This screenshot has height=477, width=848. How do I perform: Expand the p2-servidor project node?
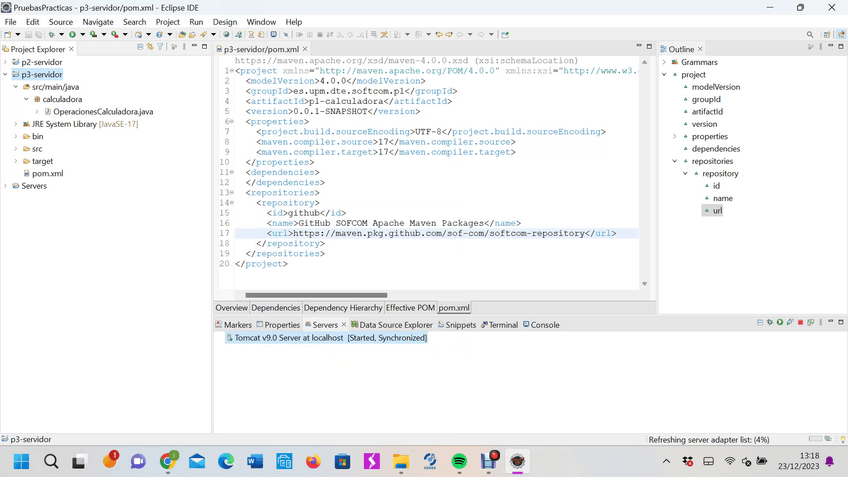click(x=5, y=62)
